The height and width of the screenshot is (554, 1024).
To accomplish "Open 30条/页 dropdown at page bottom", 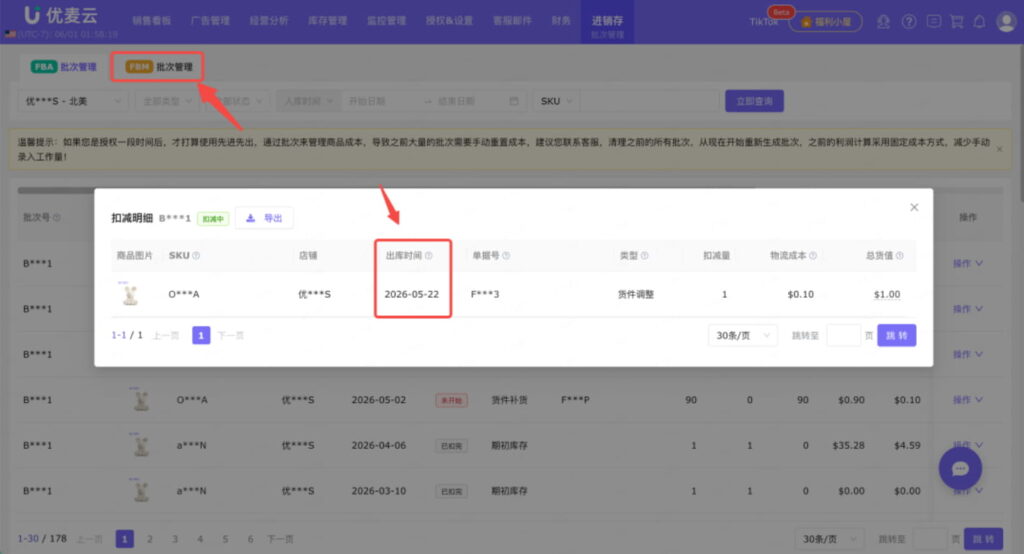I will point(829,539).
